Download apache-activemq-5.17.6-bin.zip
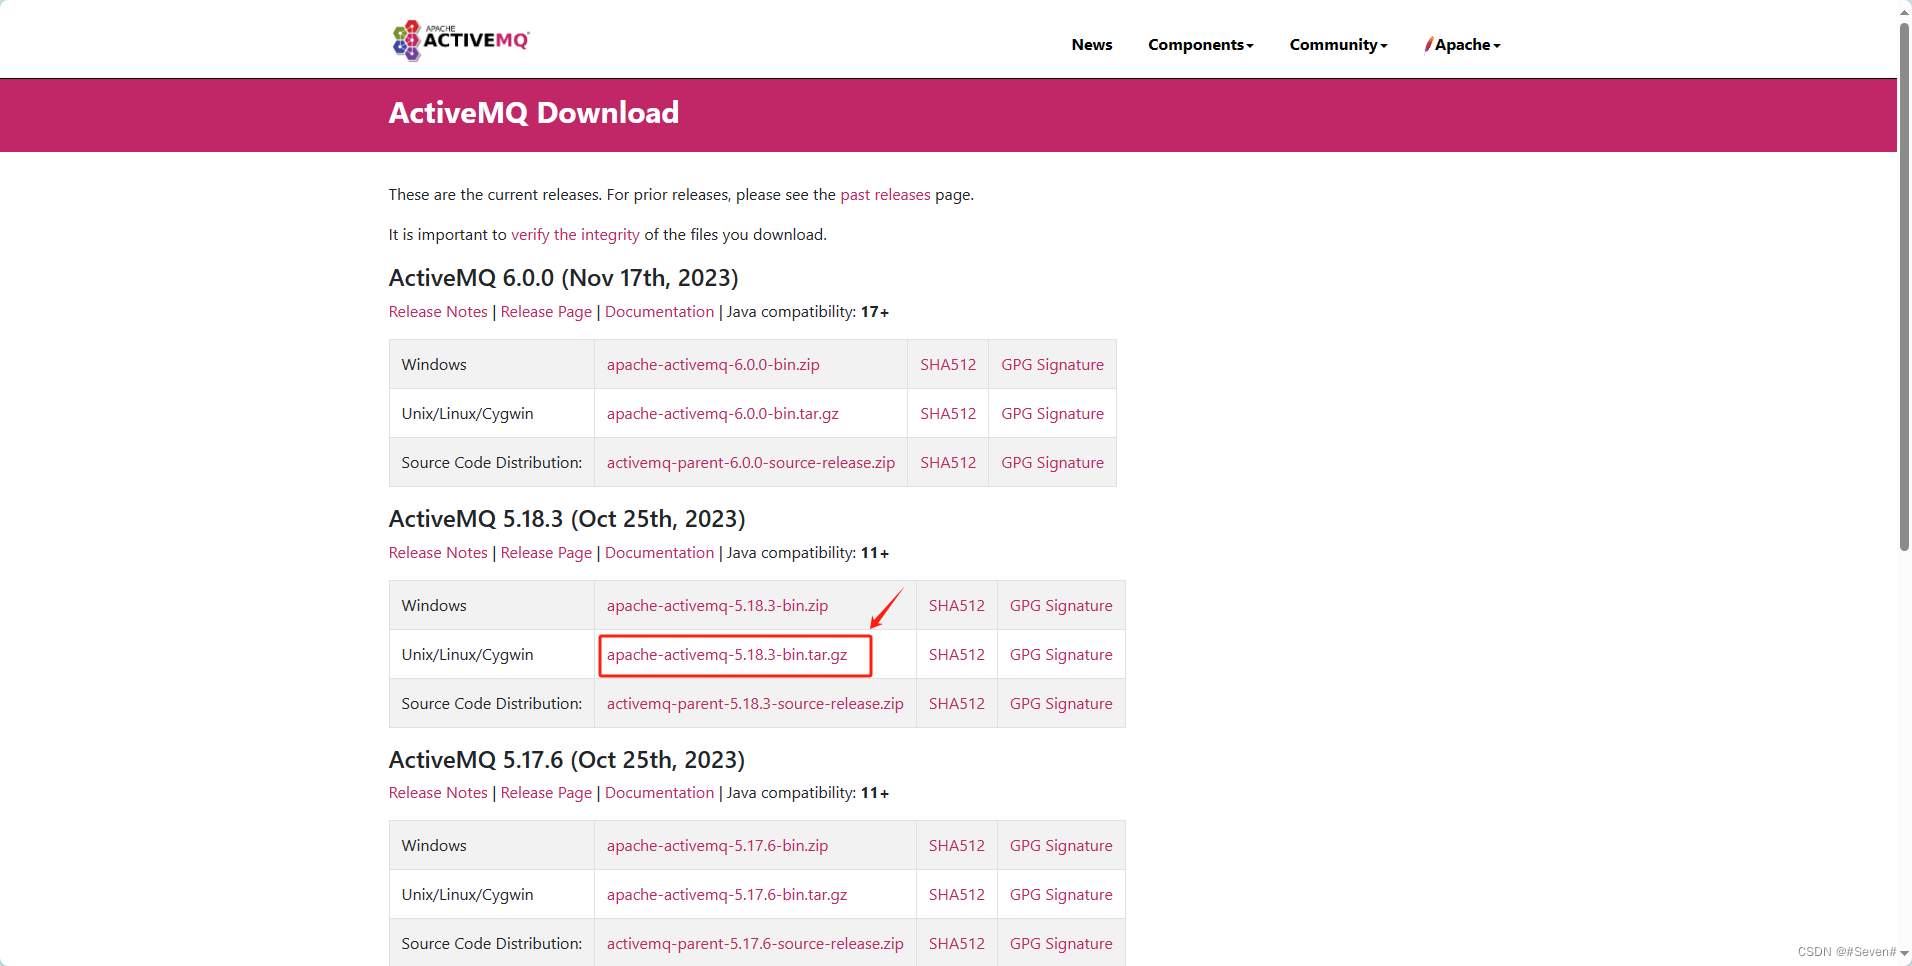Screen dimensions: 1912x966 point(717,846)
